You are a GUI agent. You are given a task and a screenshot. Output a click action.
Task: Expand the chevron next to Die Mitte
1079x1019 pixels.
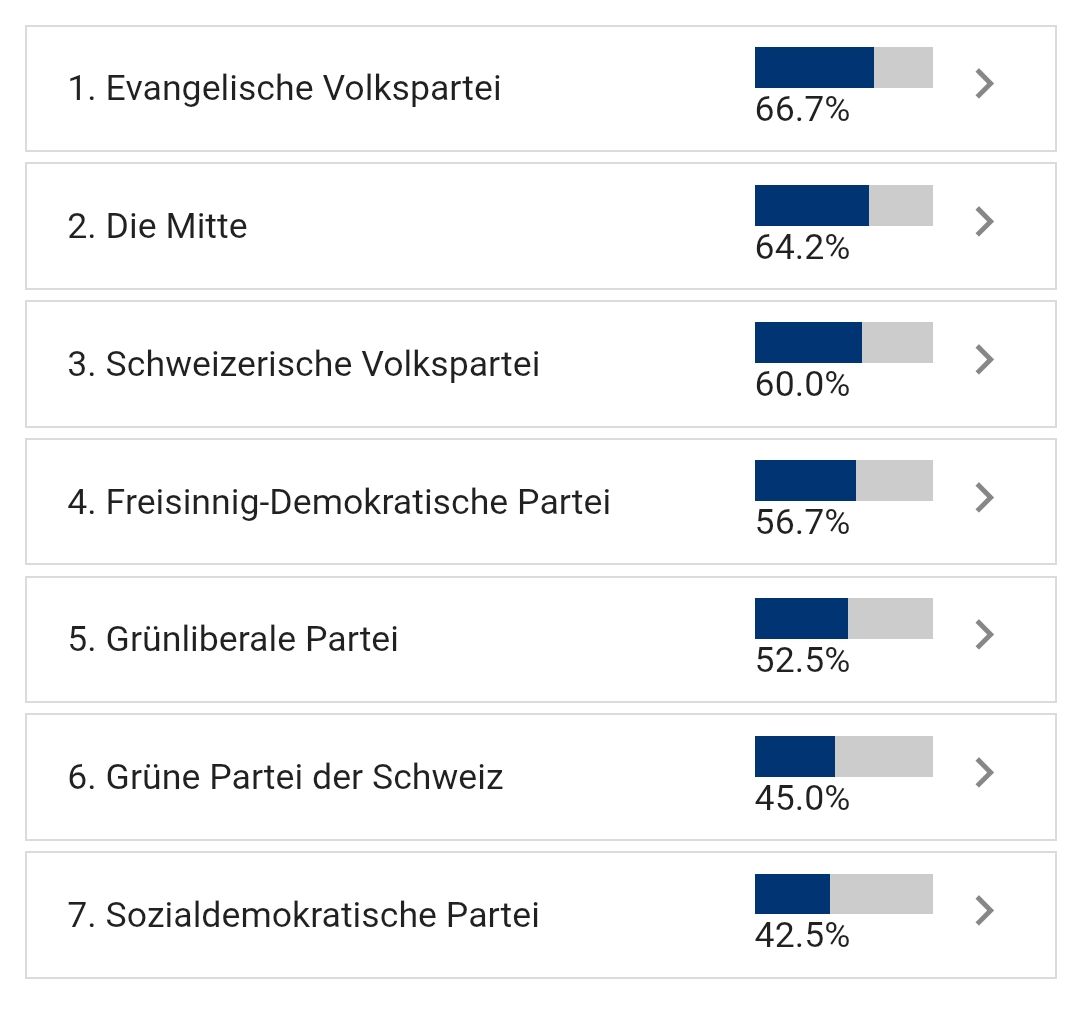(x=984, y=221)
